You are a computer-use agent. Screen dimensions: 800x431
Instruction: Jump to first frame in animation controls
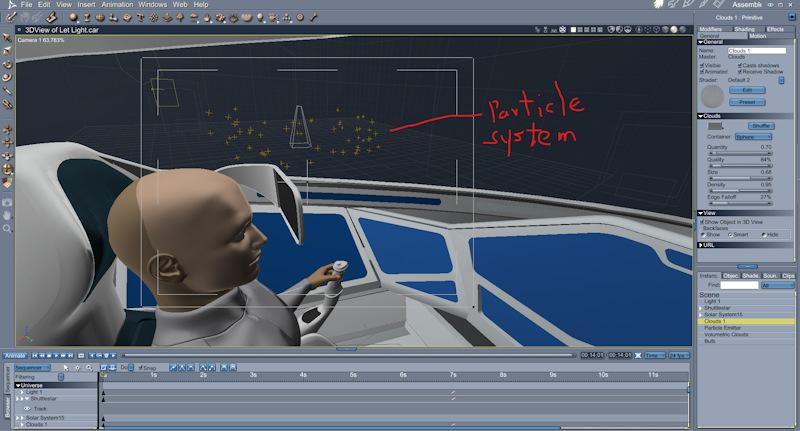[35, 355]
